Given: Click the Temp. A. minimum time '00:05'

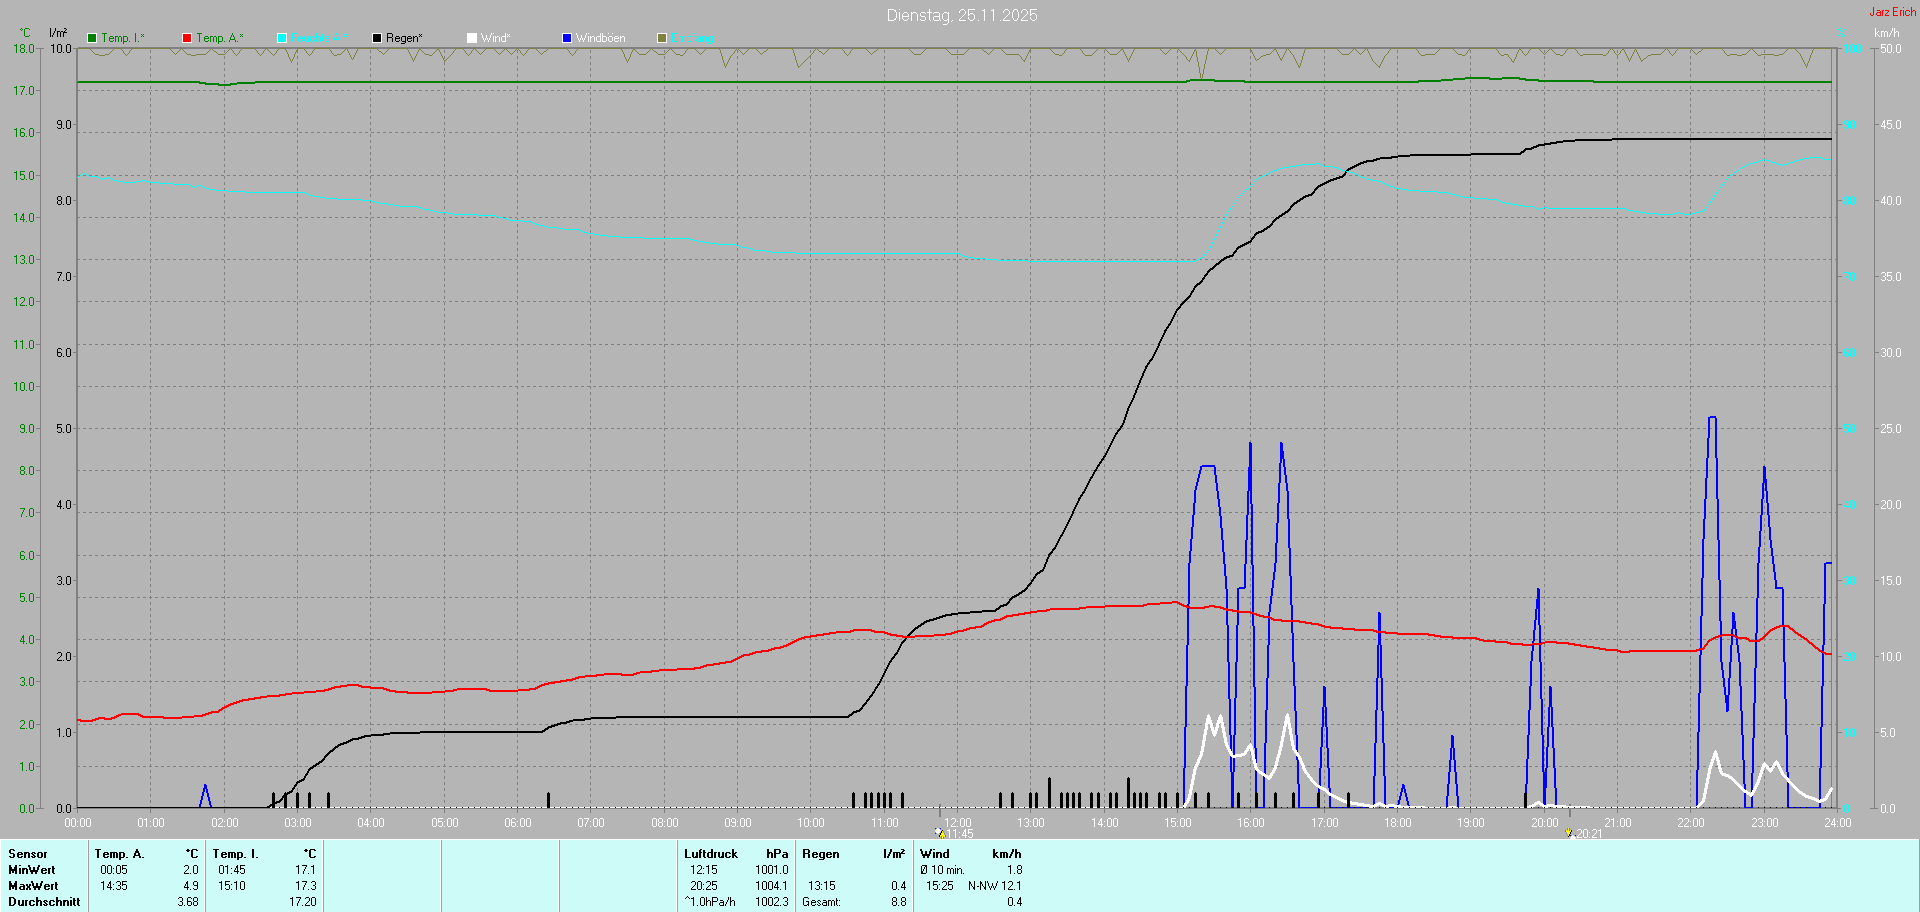Looking at the screenshot, I should pyautogui.click(x=114, y=870).
